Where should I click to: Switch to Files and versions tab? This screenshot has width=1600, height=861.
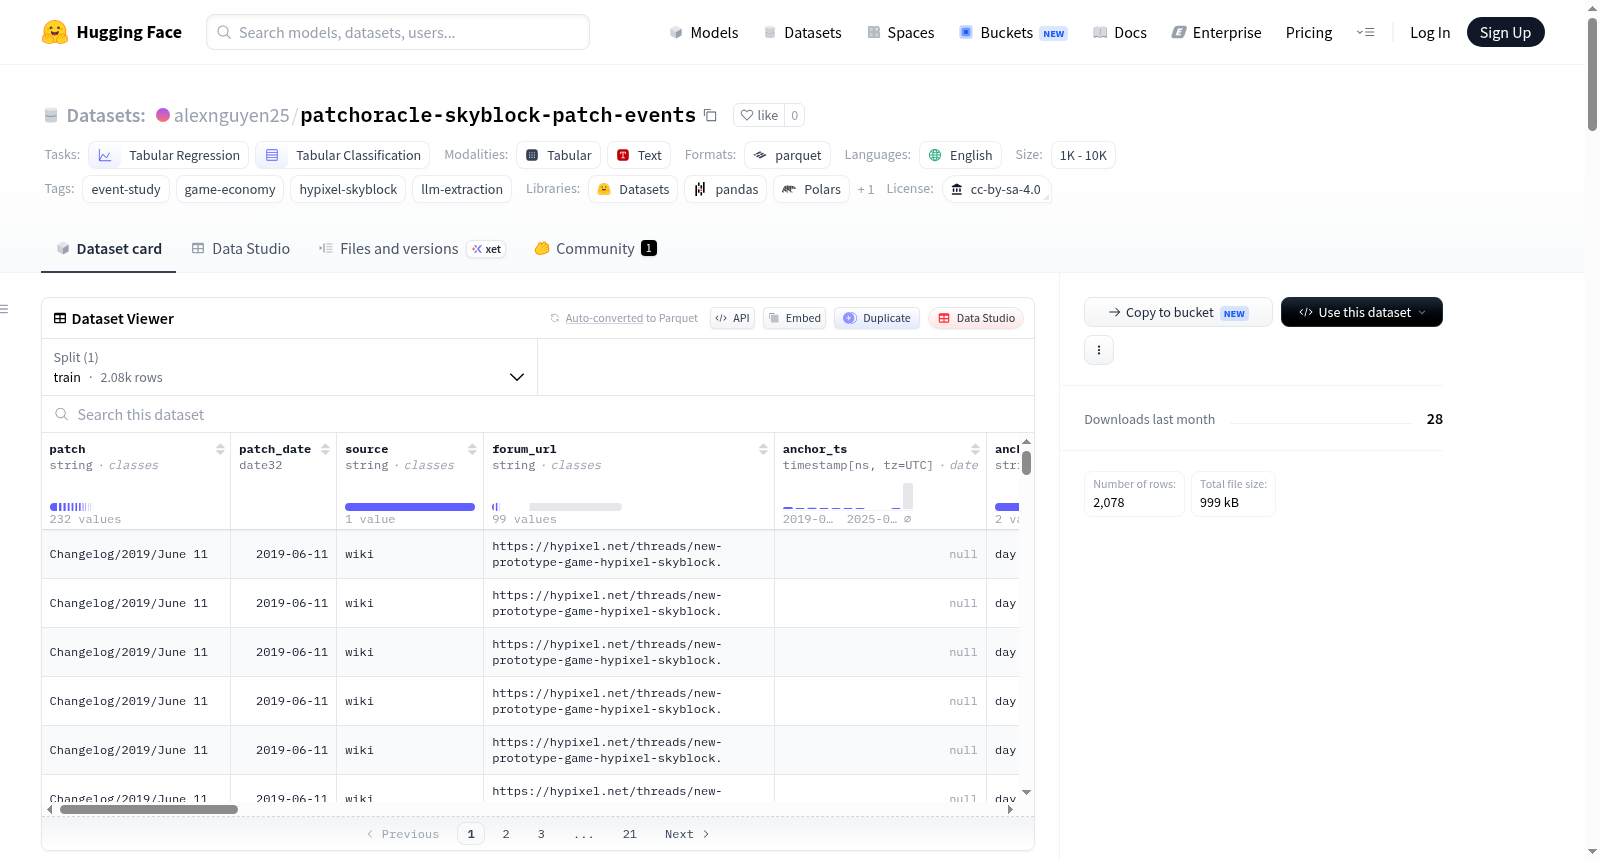(411, 249)
